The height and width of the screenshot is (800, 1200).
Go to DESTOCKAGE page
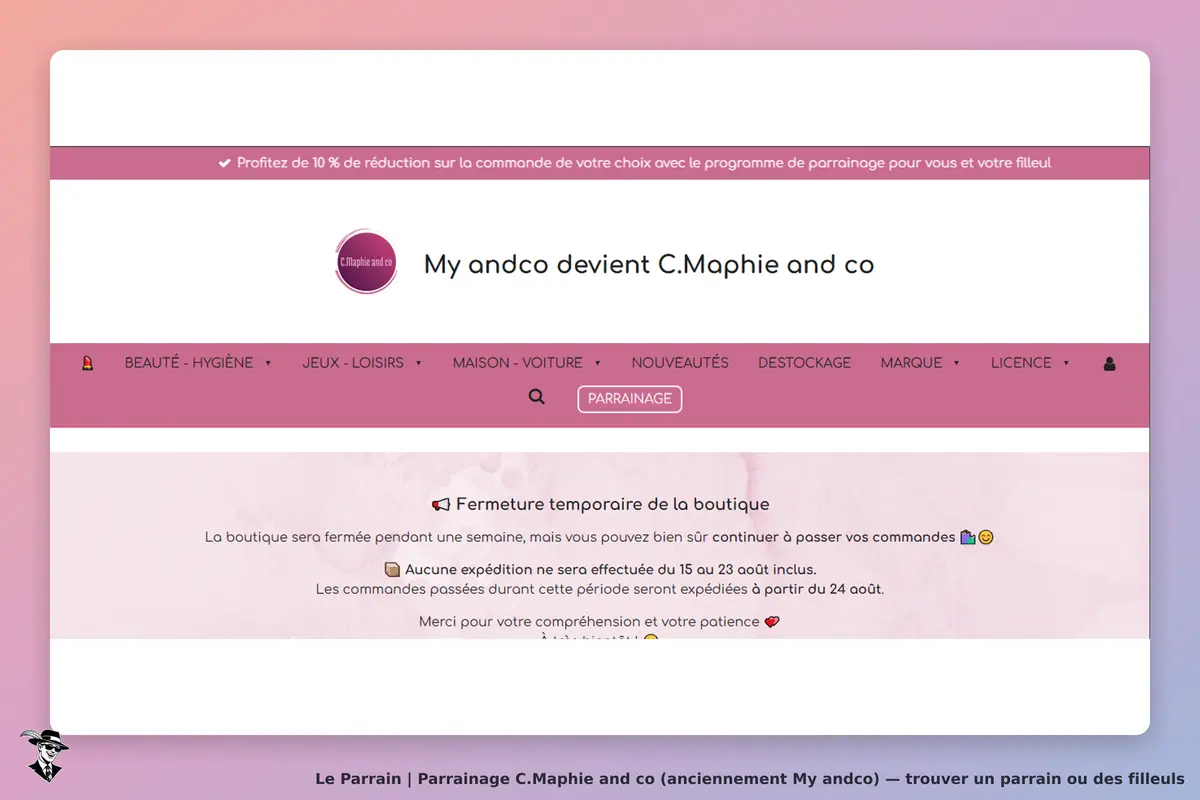pos(805,363)
